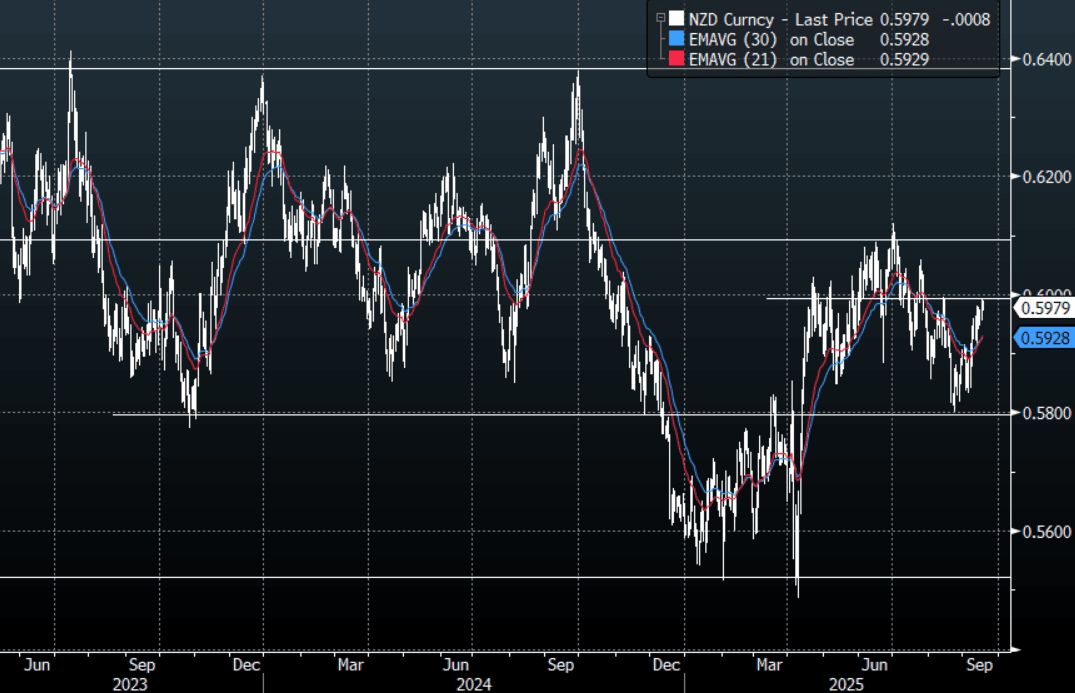Viewport: 1075px width, 693px height.
Task: Collapse the legend tree box icon
Action: tap(659, 18)
